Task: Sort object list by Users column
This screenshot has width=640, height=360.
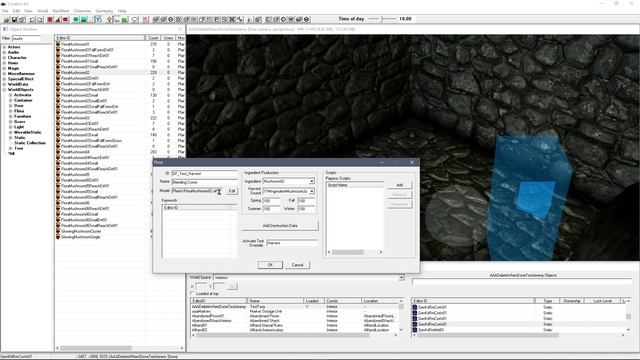Action: (x=168, y=38)
